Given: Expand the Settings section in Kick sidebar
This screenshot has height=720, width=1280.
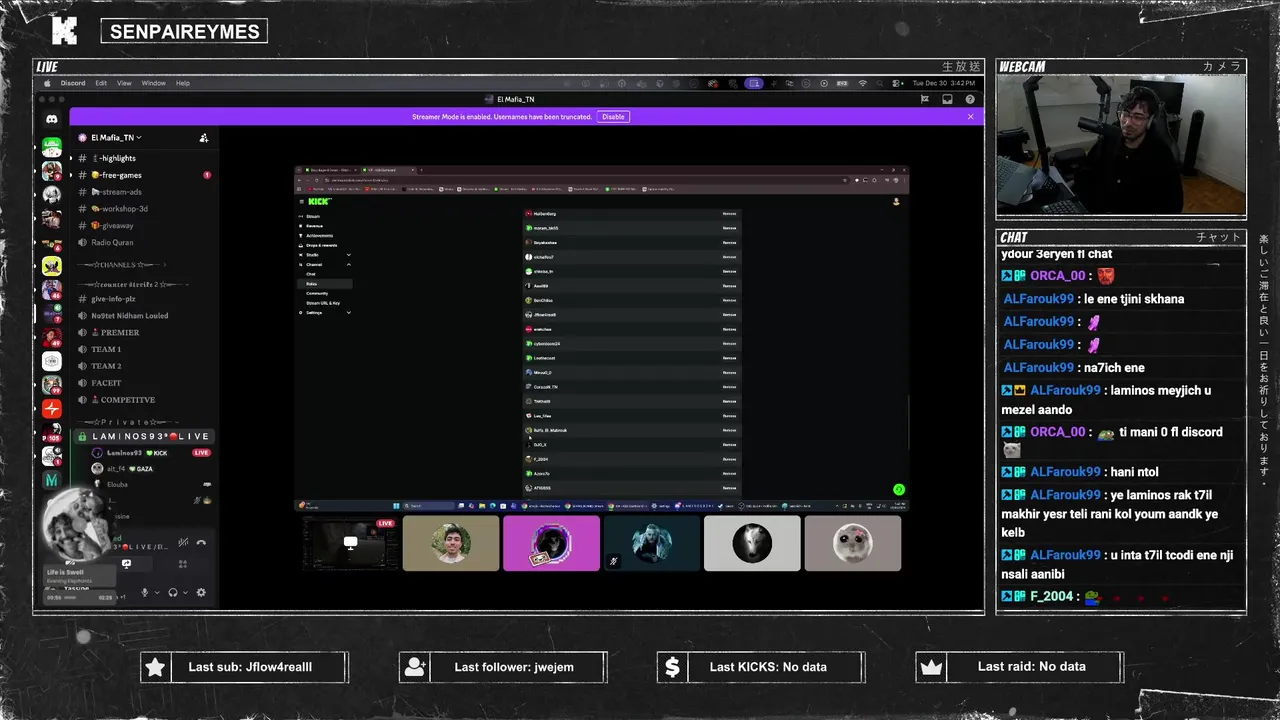Looking at the screenshot, I should [325, 312].
